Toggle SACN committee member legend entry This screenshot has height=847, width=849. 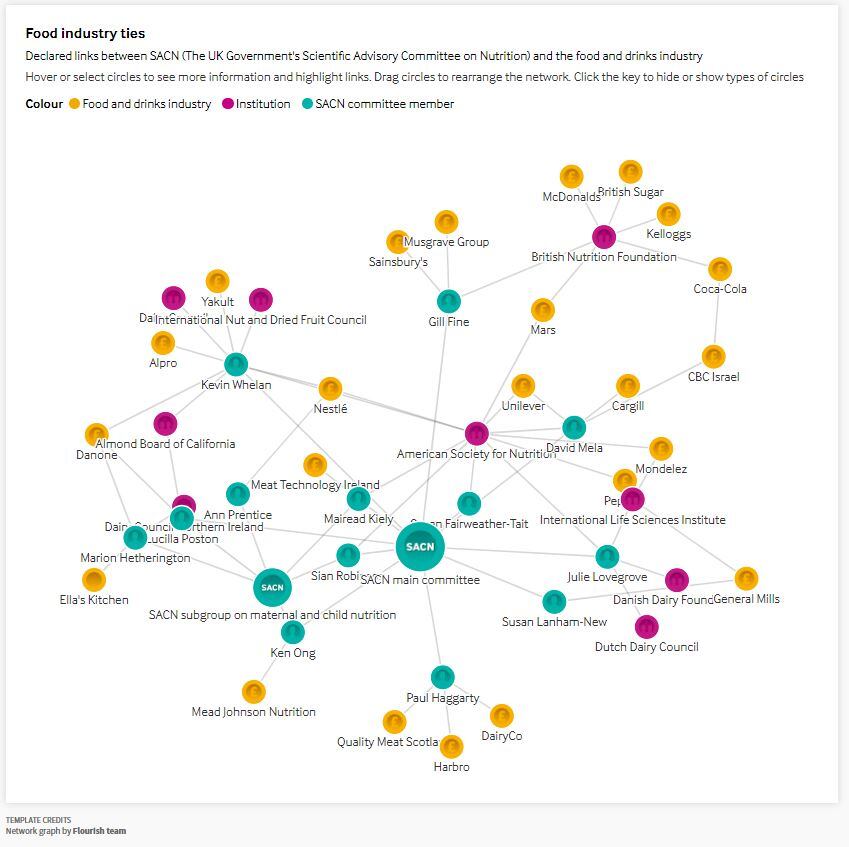click(x=384, y=104)
